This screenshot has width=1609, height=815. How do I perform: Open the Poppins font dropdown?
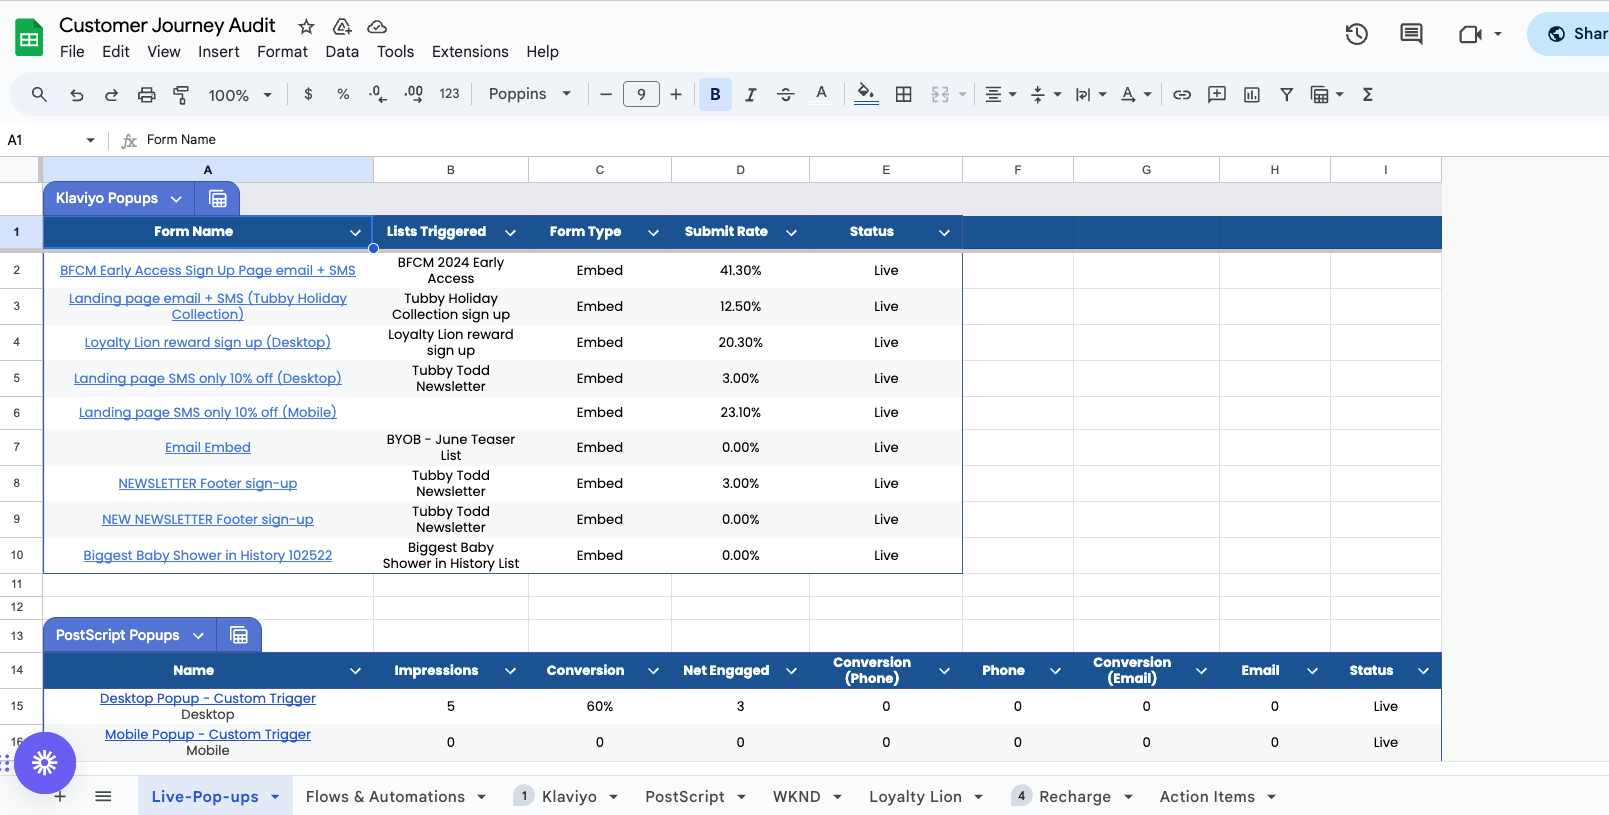click(529, 94)
